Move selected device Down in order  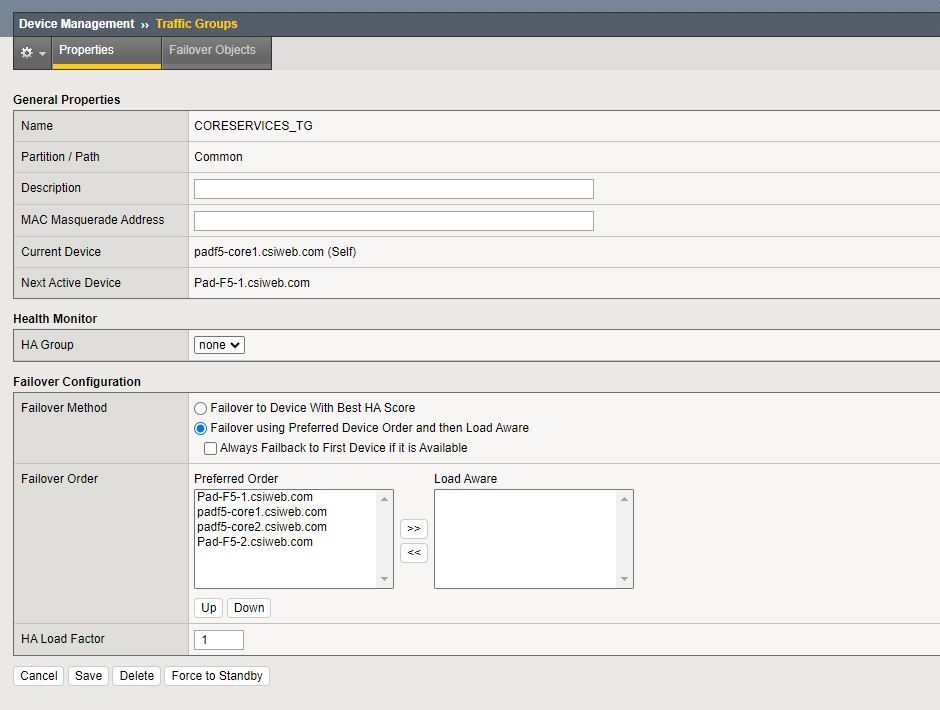coord(249,608)
